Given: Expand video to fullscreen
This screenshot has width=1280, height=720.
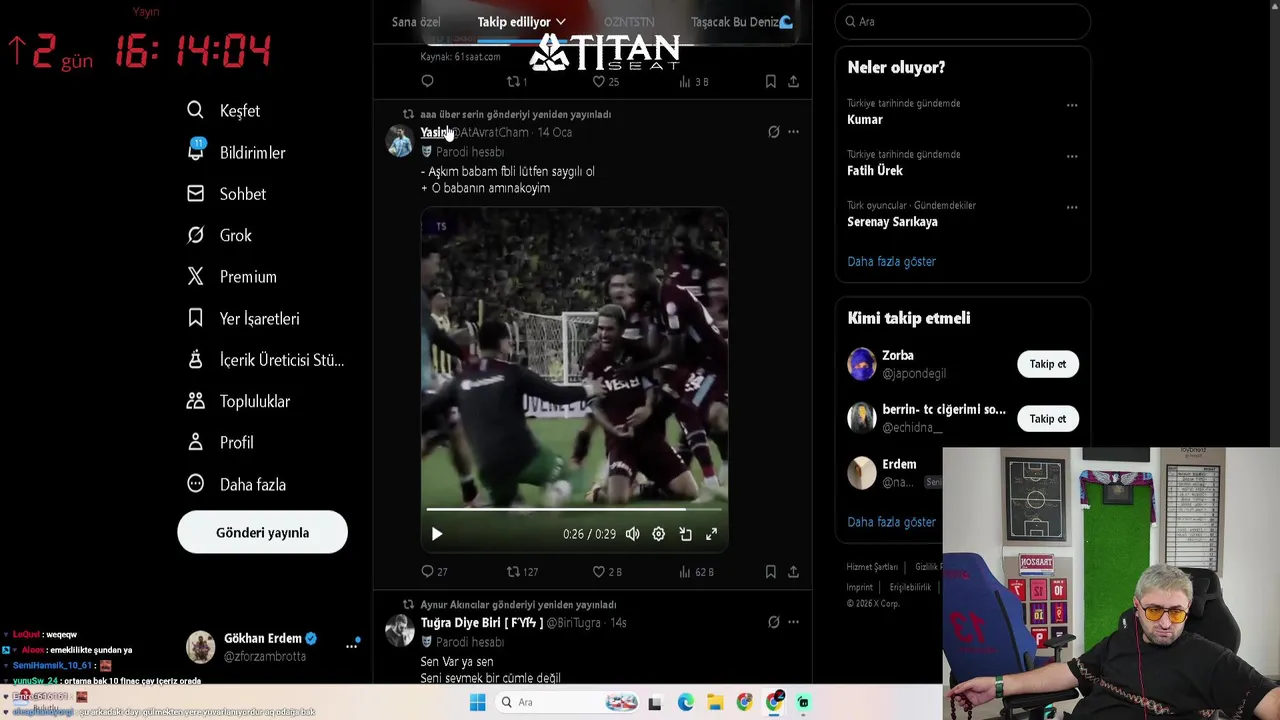Looking at the screenshot, I should (x=711, y=534).
